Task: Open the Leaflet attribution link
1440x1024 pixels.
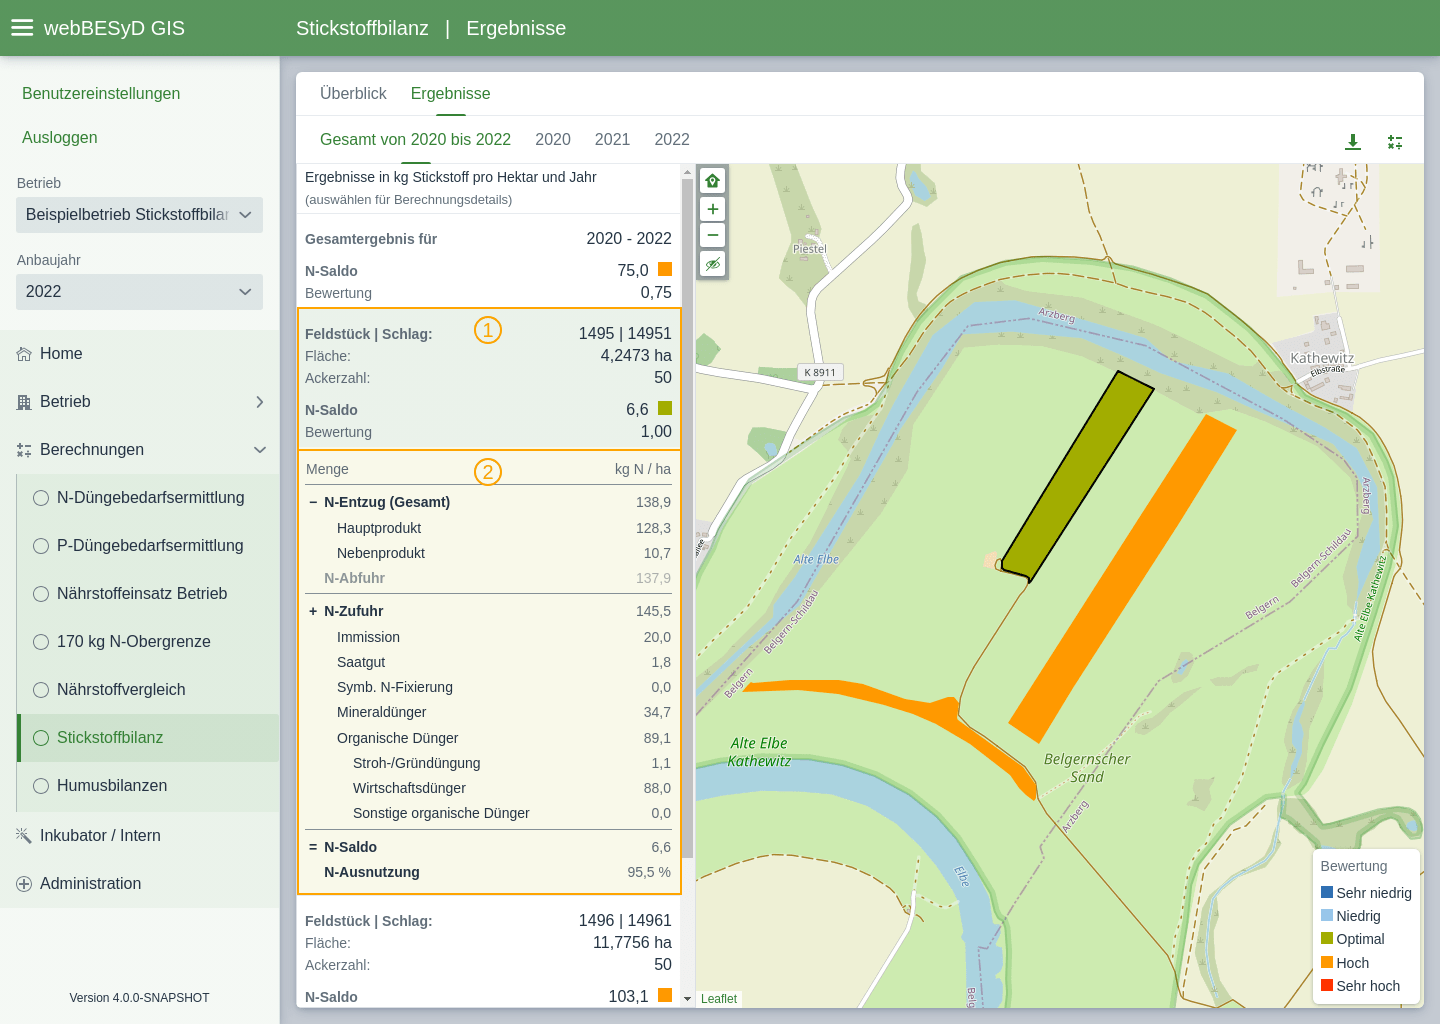Action: click(719, 999)
